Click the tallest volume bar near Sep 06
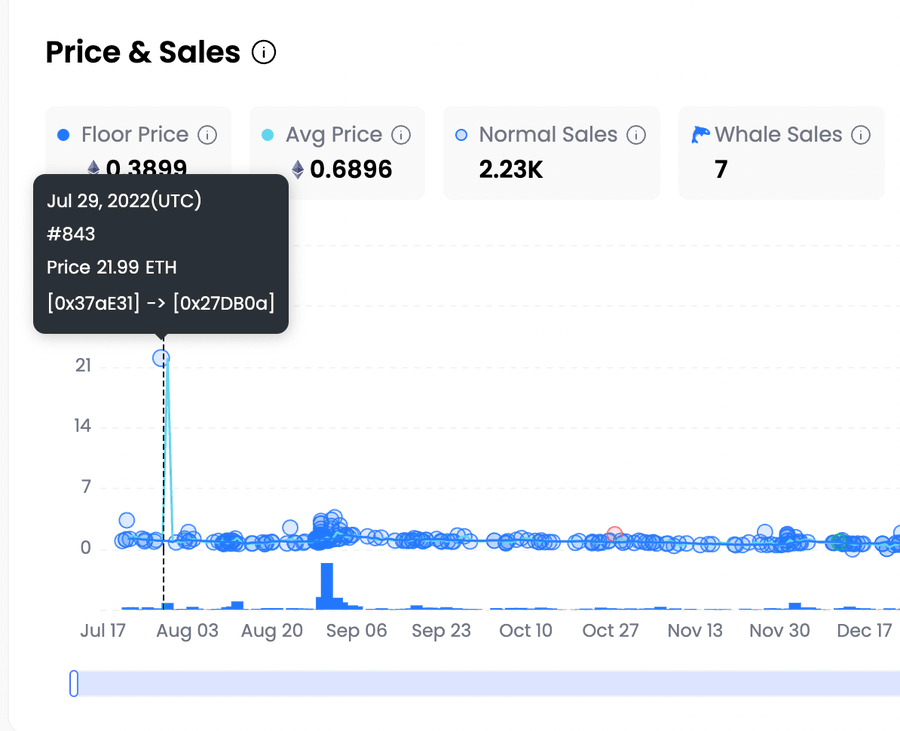The image size is (900, 731). click(327, 586)
